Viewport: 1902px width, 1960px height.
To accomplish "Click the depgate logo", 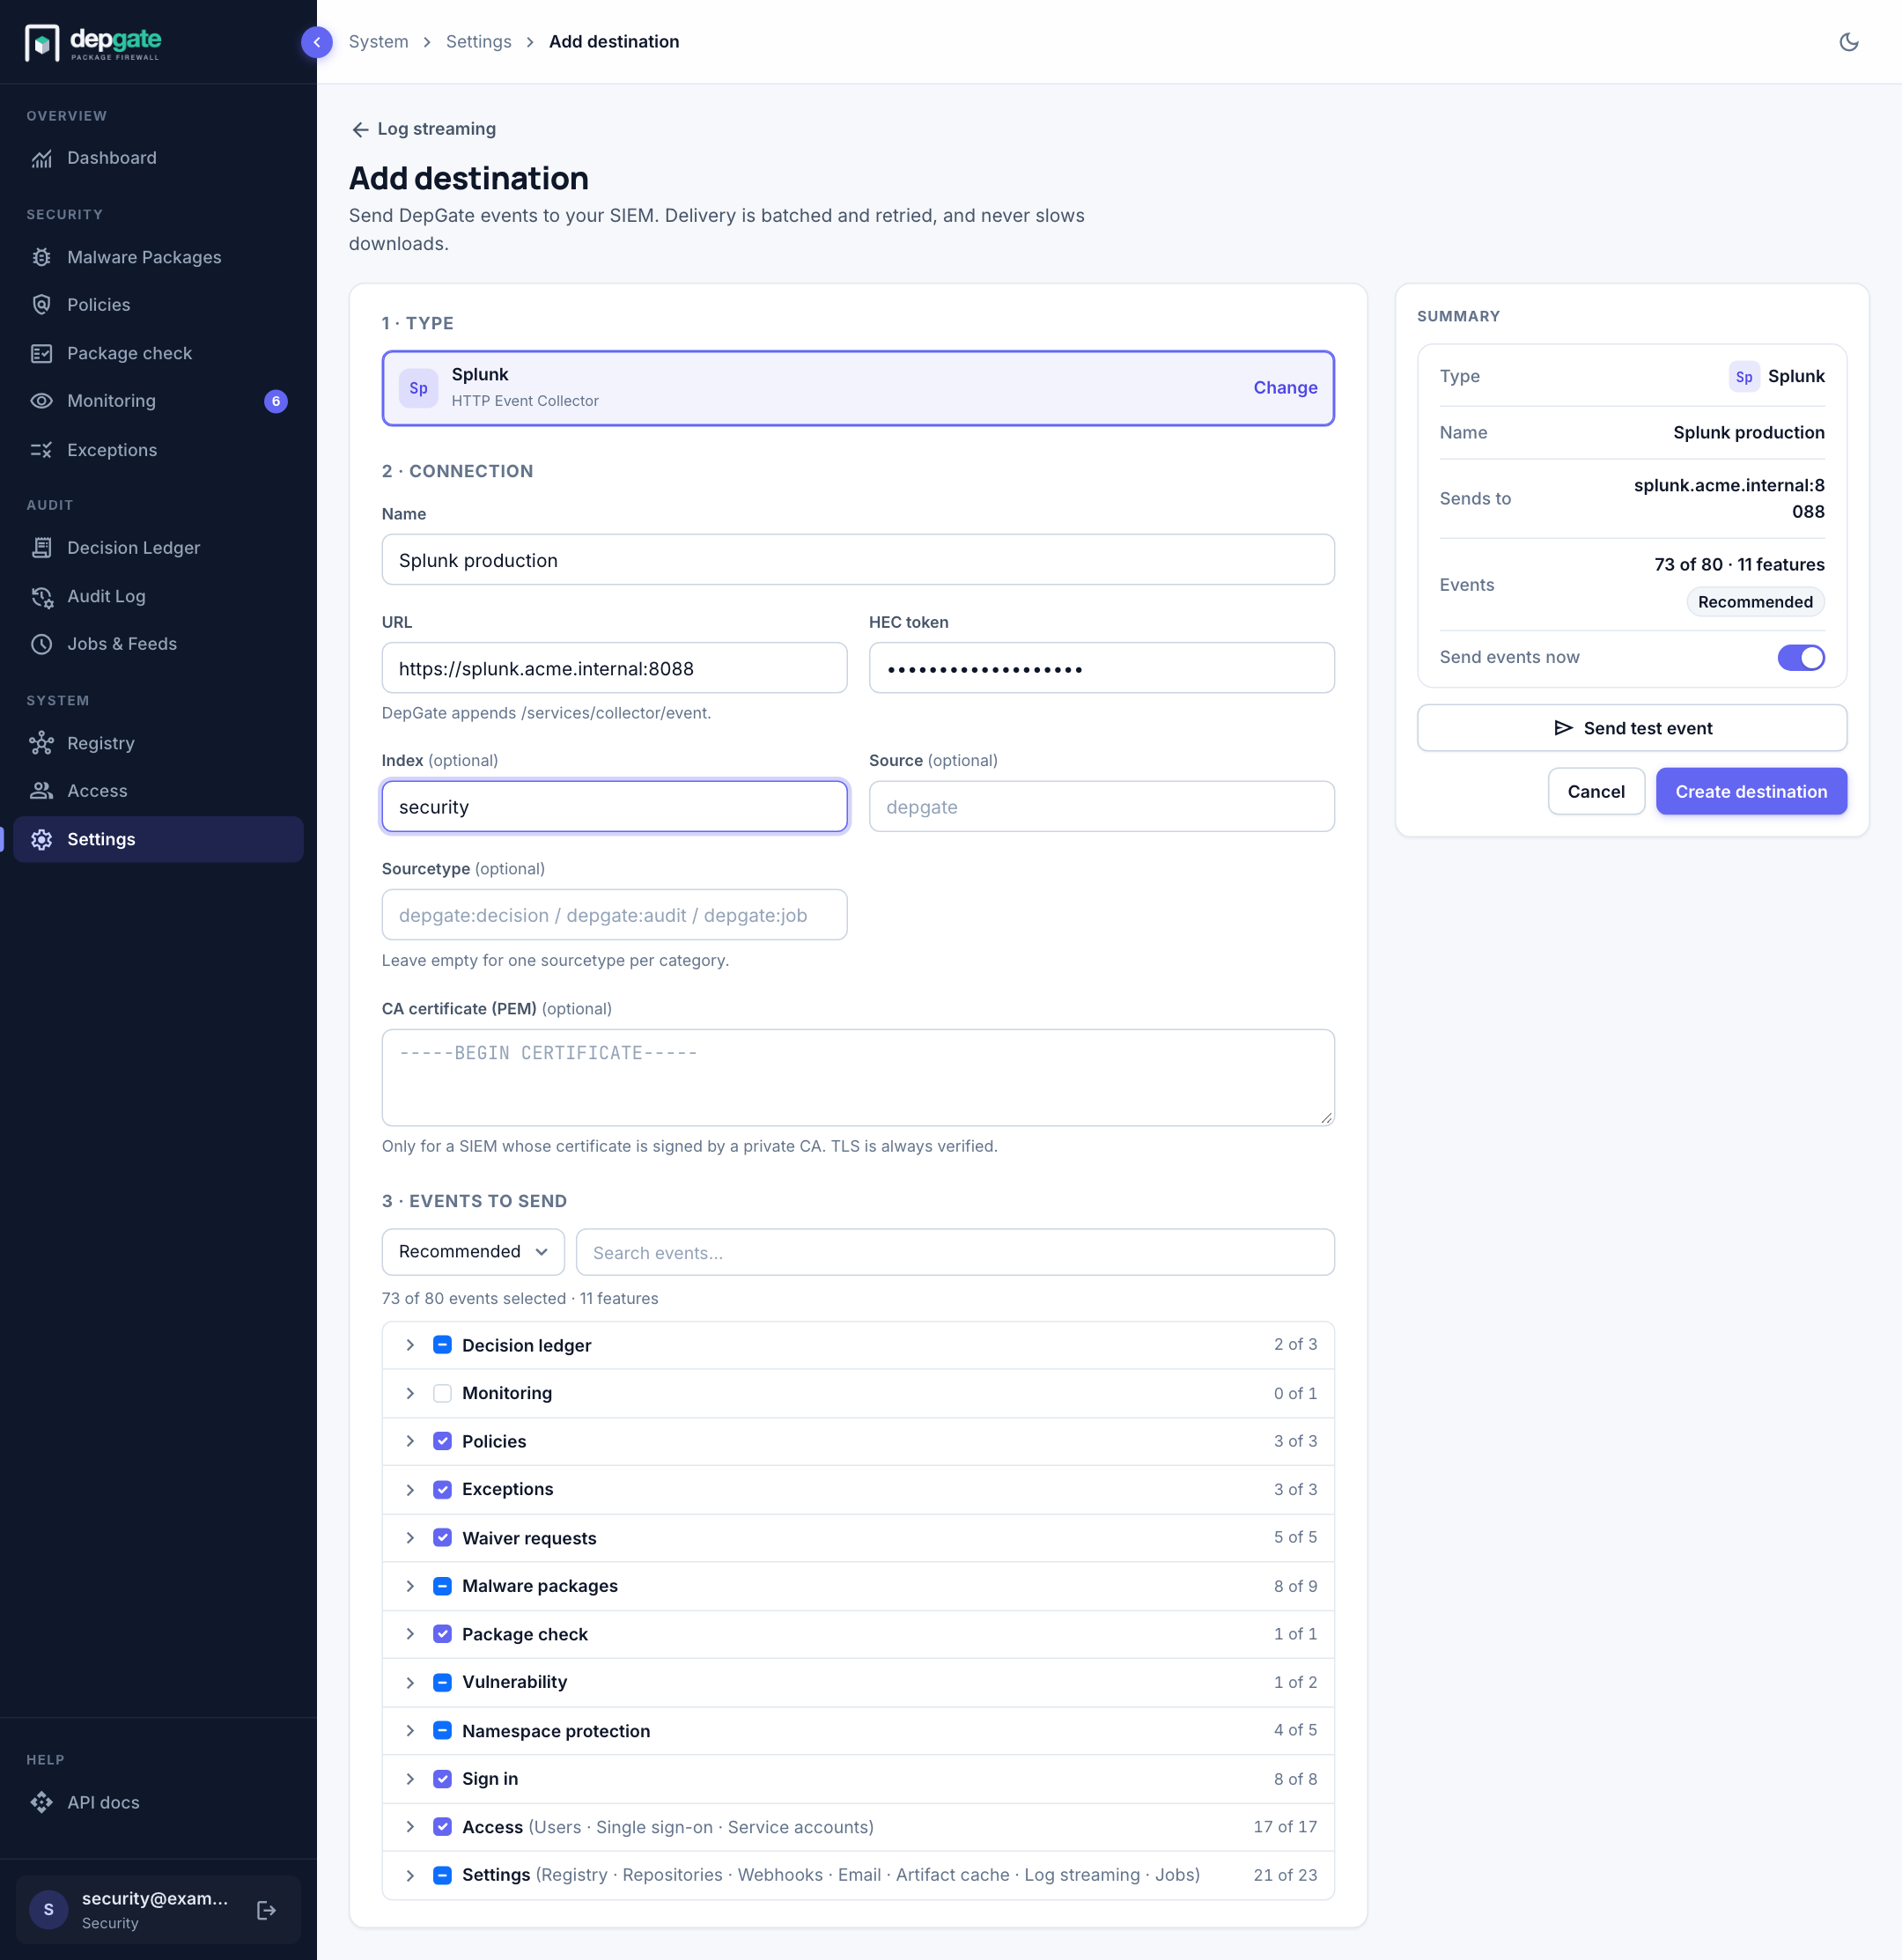I will click(x=93, y=42).
